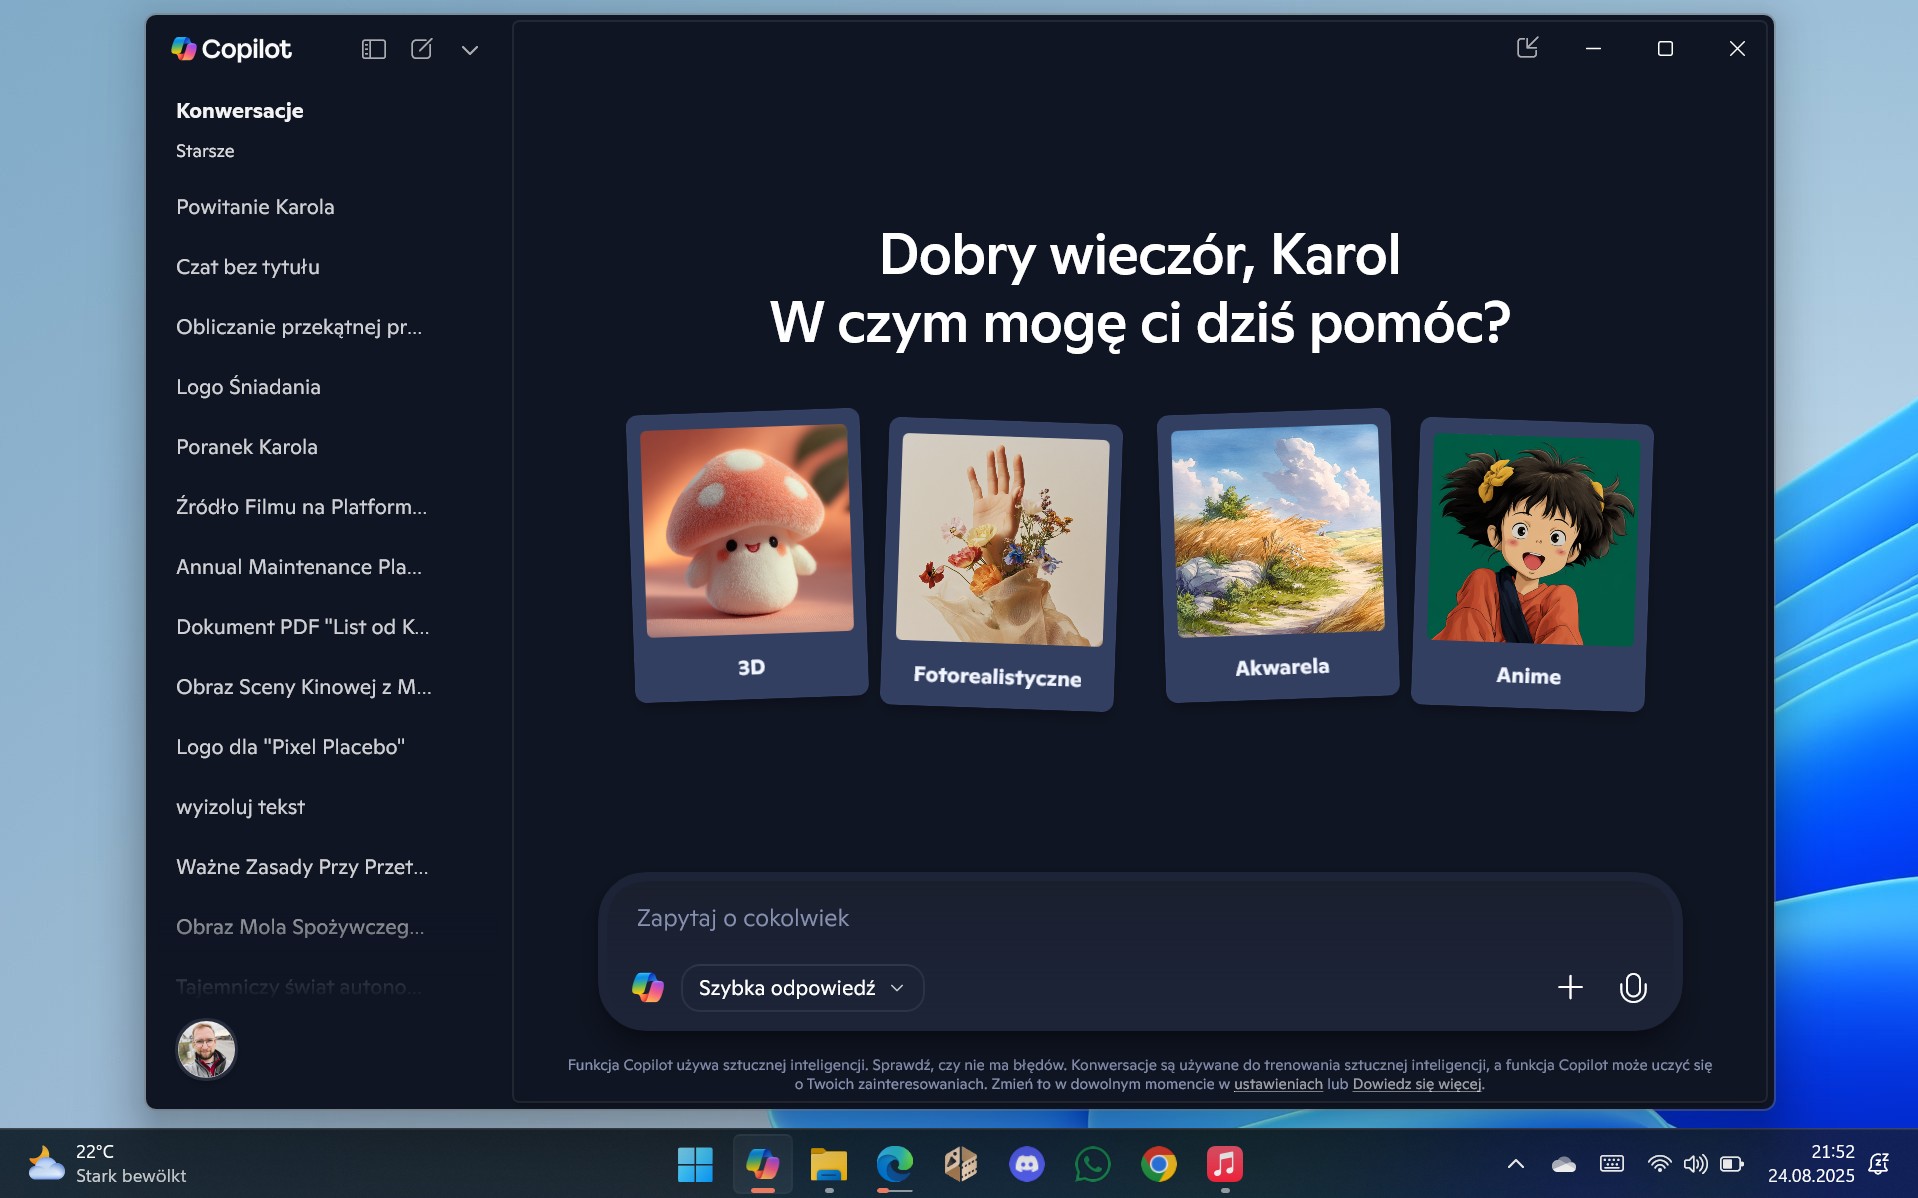
Task: Click the volume speaker tray icon
Action: 1695,1164
